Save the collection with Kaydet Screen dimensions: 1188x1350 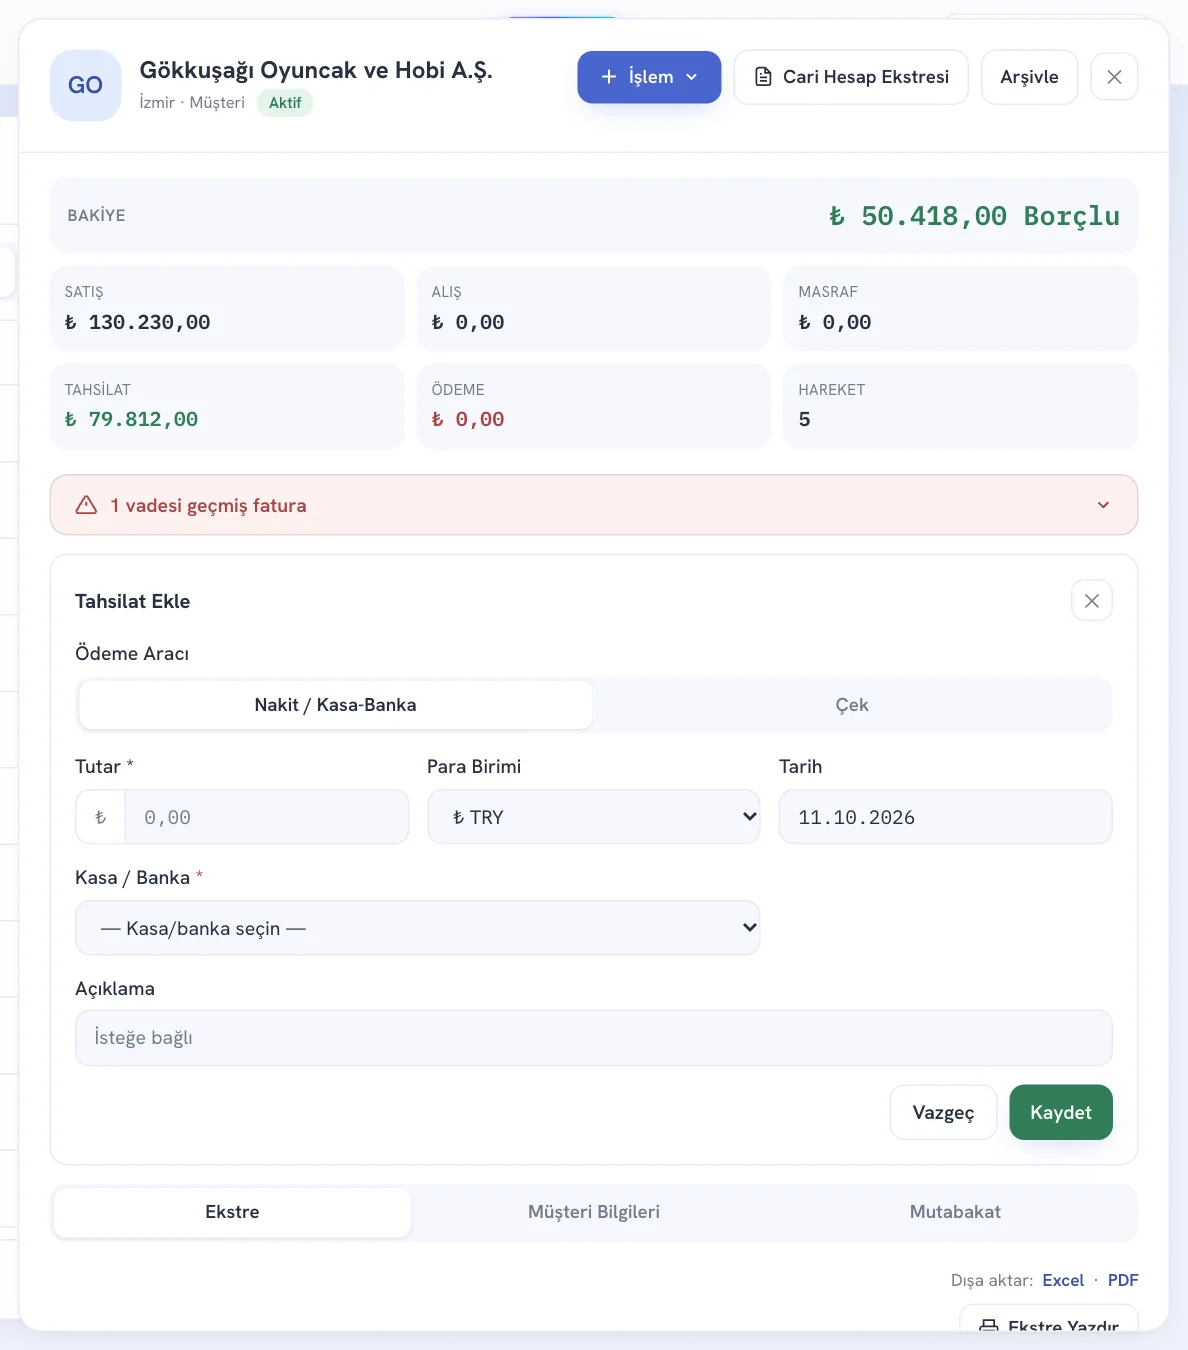tap(1061, 1112)
